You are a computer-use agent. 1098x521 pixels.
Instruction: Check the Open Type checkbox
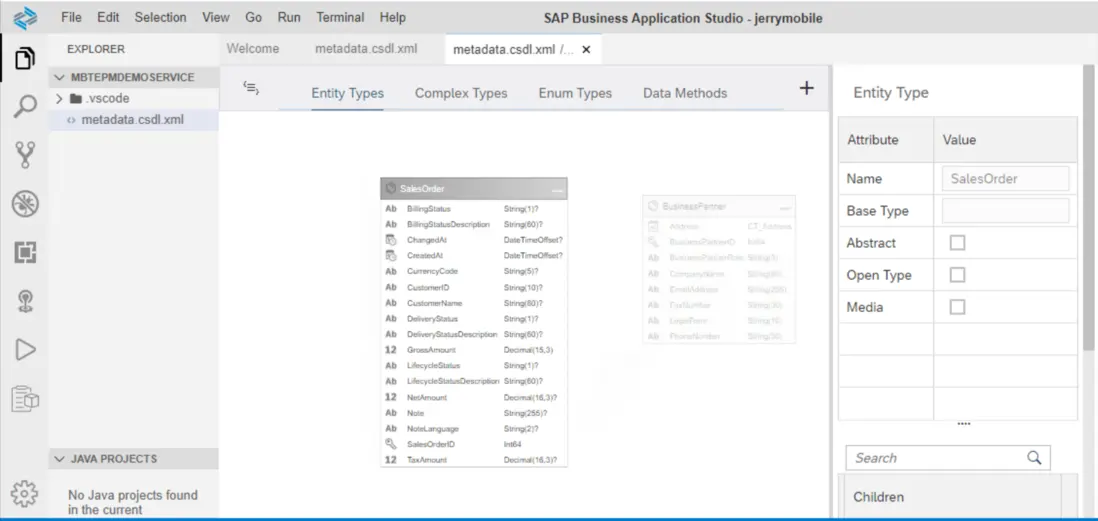(x=957, y=275)
